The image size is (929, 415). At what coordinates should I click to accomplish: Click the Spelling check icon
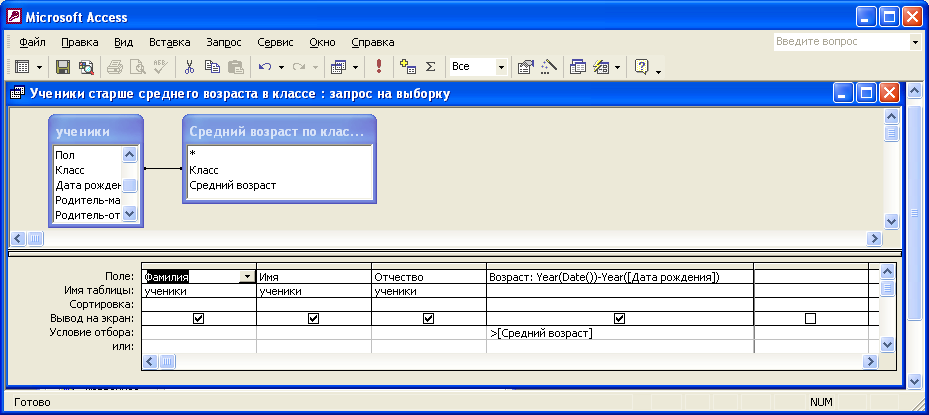click(x=161, y=67)
